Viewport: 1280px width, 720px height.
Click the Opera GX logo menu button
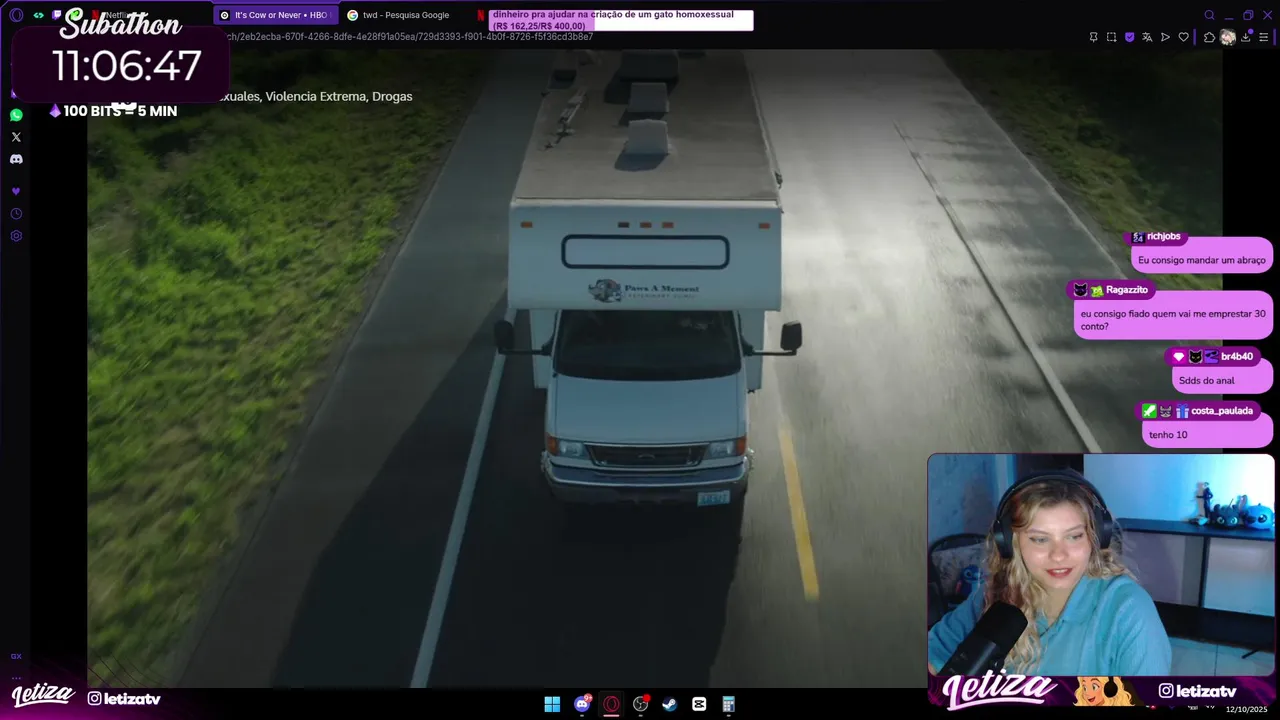click(16, 15)
